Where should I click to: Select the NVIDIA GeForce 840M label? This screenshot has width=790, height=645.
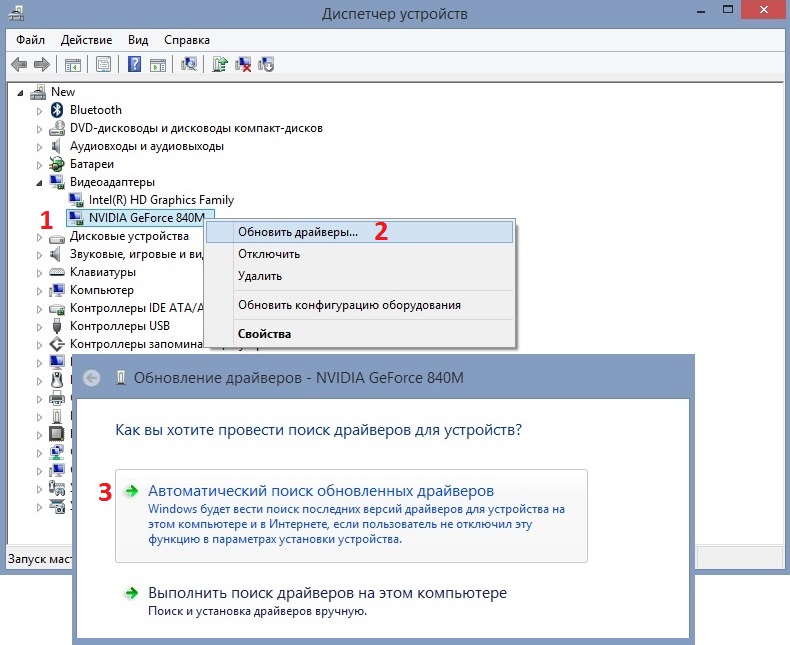tap(147, 218)
